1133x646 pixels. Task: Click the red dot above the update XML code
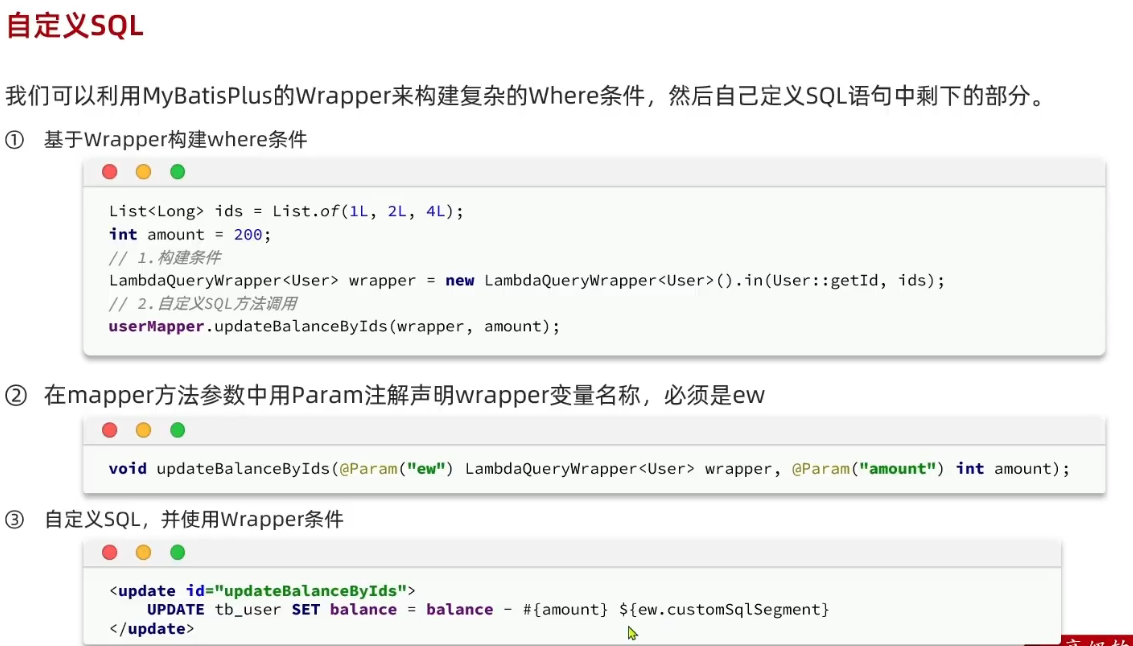[x=110, y=552]
